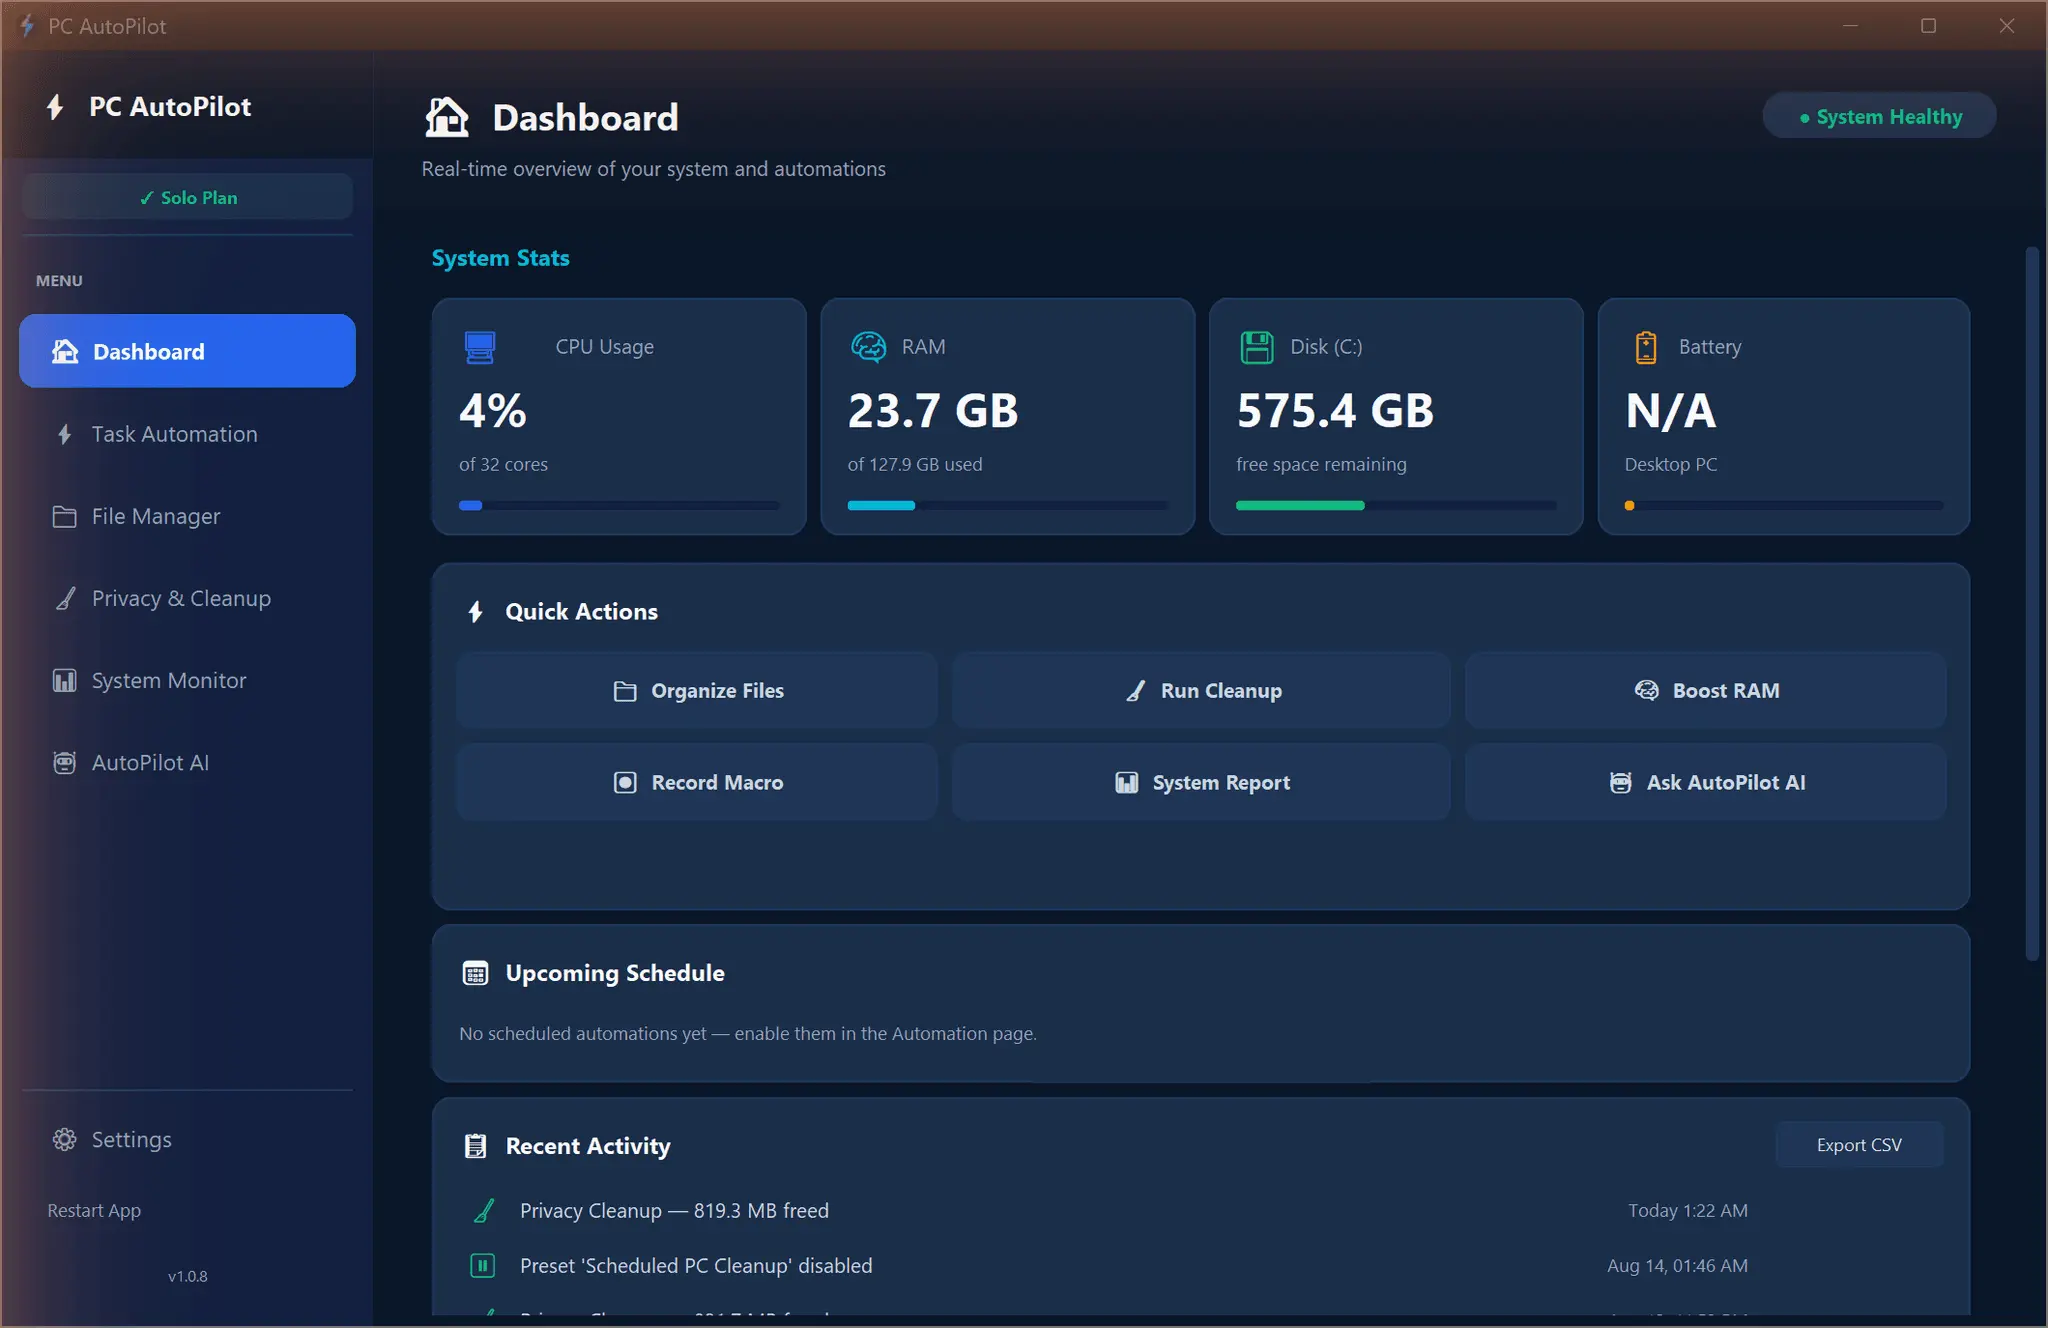Click the System Healthy status pill
The height and width of the screenshot is (1328, 2048).
1879,116
